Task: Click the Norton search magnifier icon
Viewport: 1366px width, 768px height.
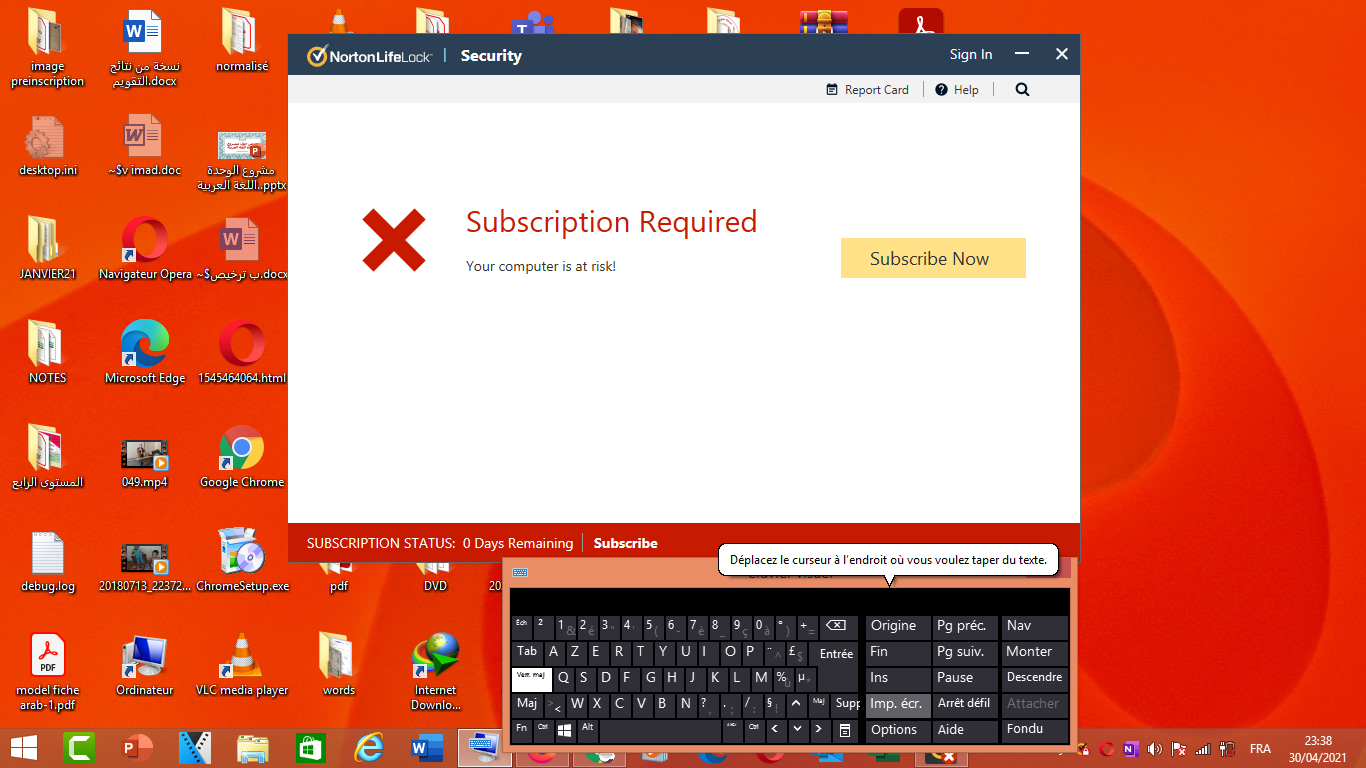Action: (x=1022, y=89)
